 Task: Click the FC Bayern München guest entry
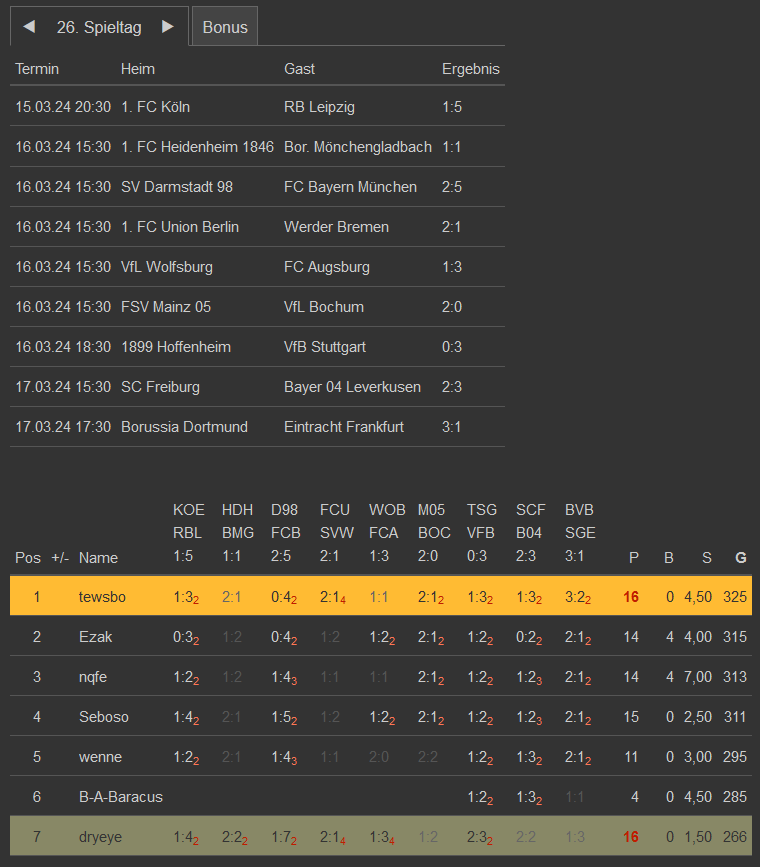pyautogui.click(x=350, y=187)
